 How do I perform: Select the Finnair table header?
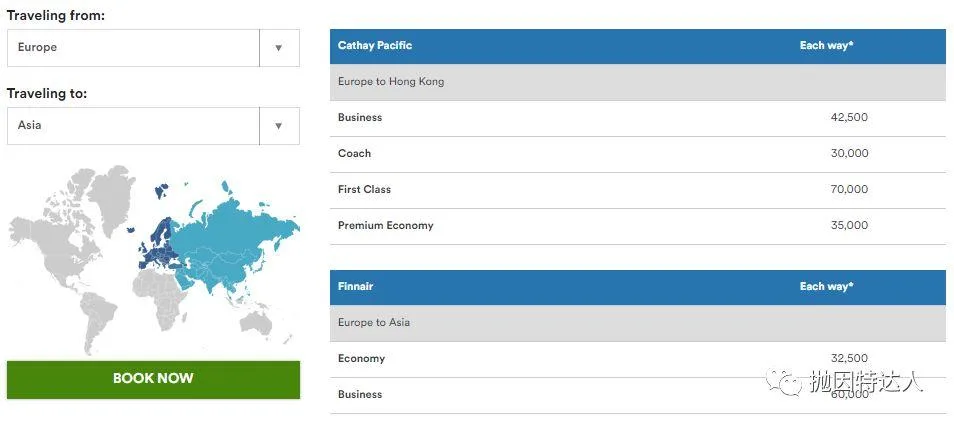637,287
